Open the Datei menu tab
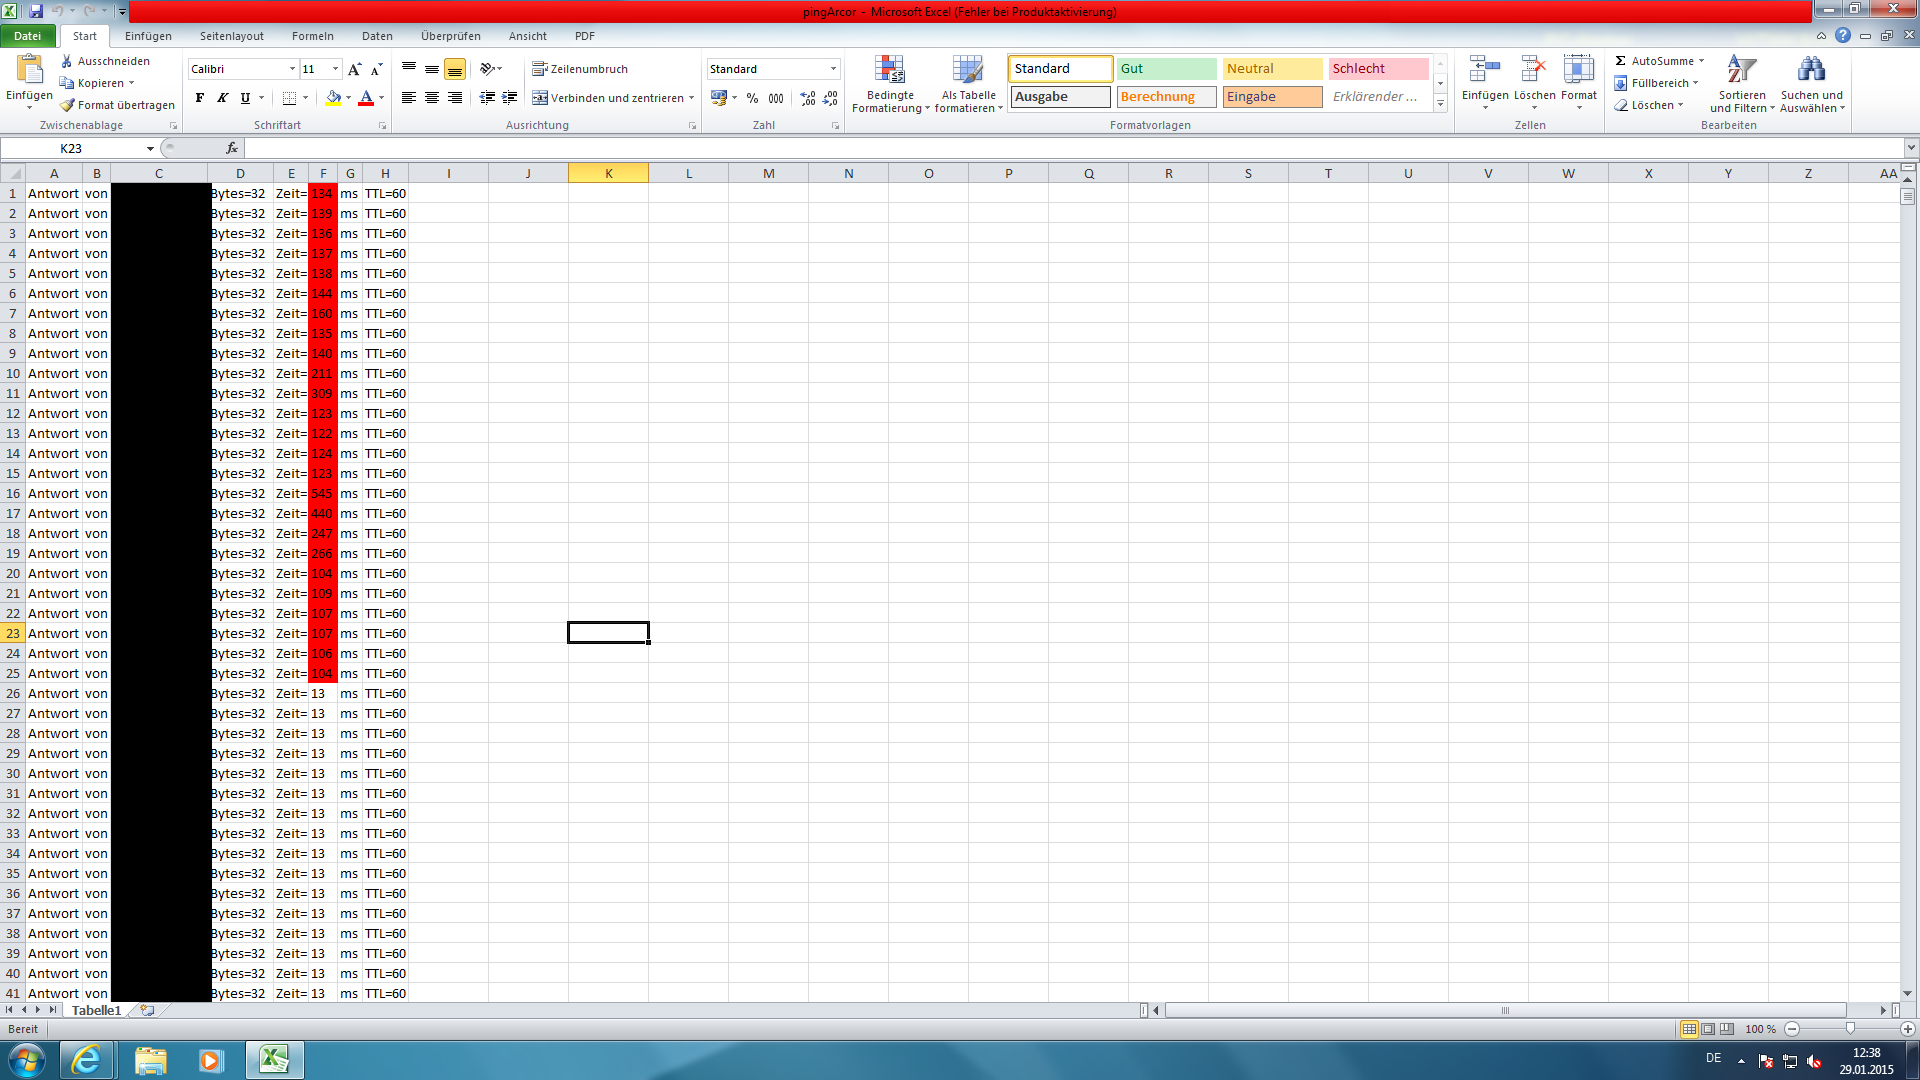 tap(28, 36)
